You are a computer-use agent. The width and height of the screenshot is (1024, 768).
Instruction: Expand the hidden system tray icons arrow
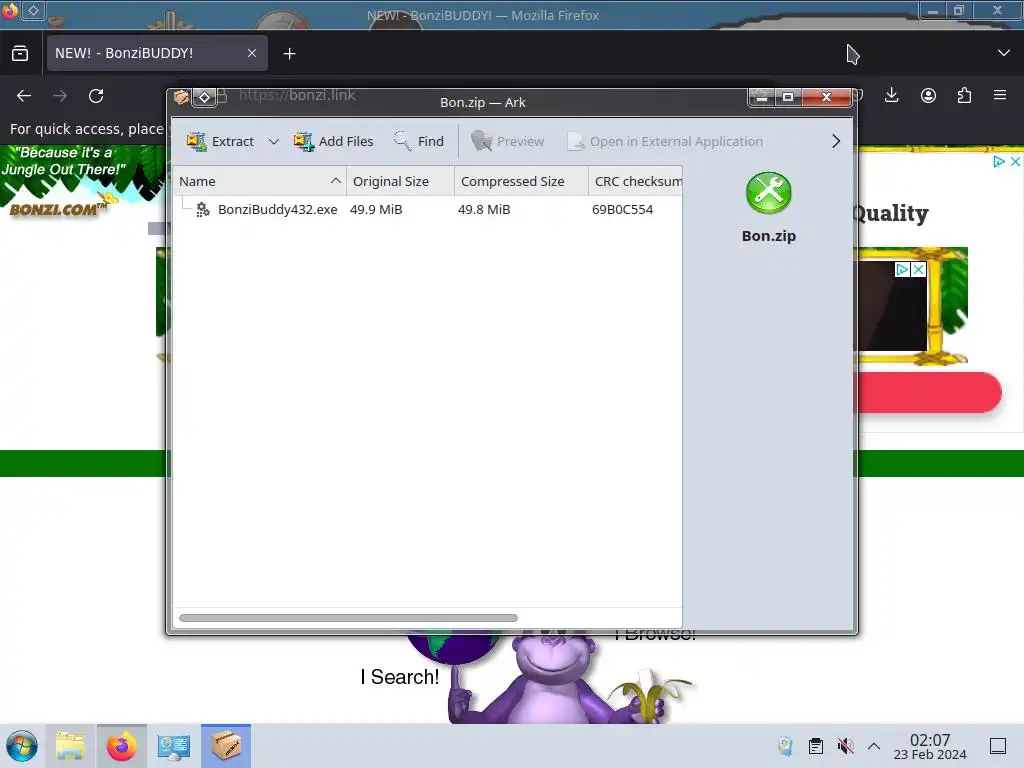874,746
